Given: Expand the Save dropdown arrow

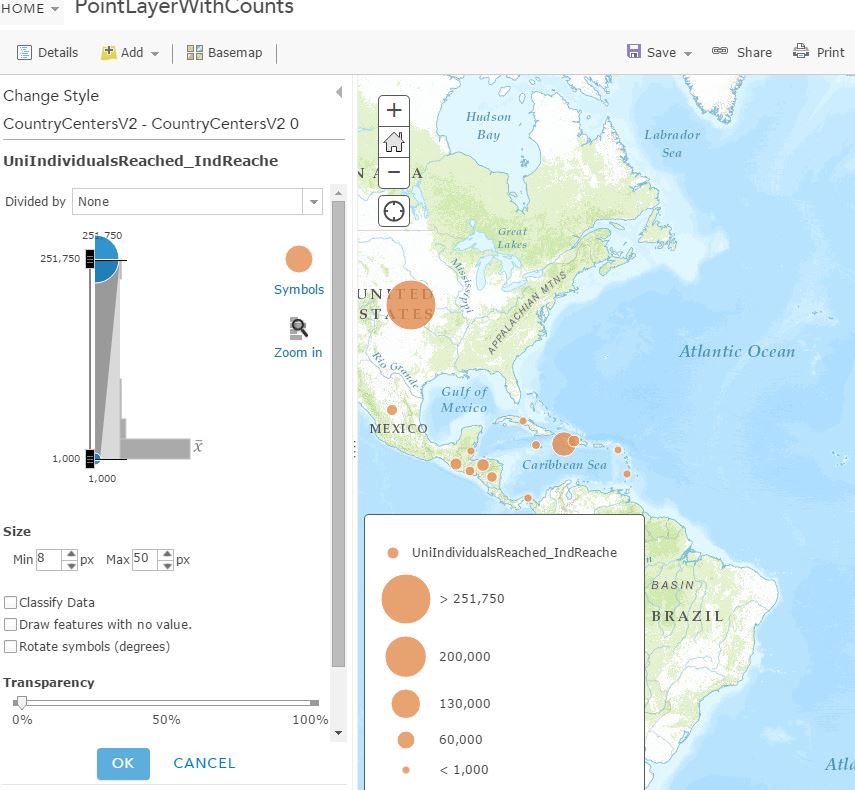Looking at the screenshot, I should [x=688, y=53].
